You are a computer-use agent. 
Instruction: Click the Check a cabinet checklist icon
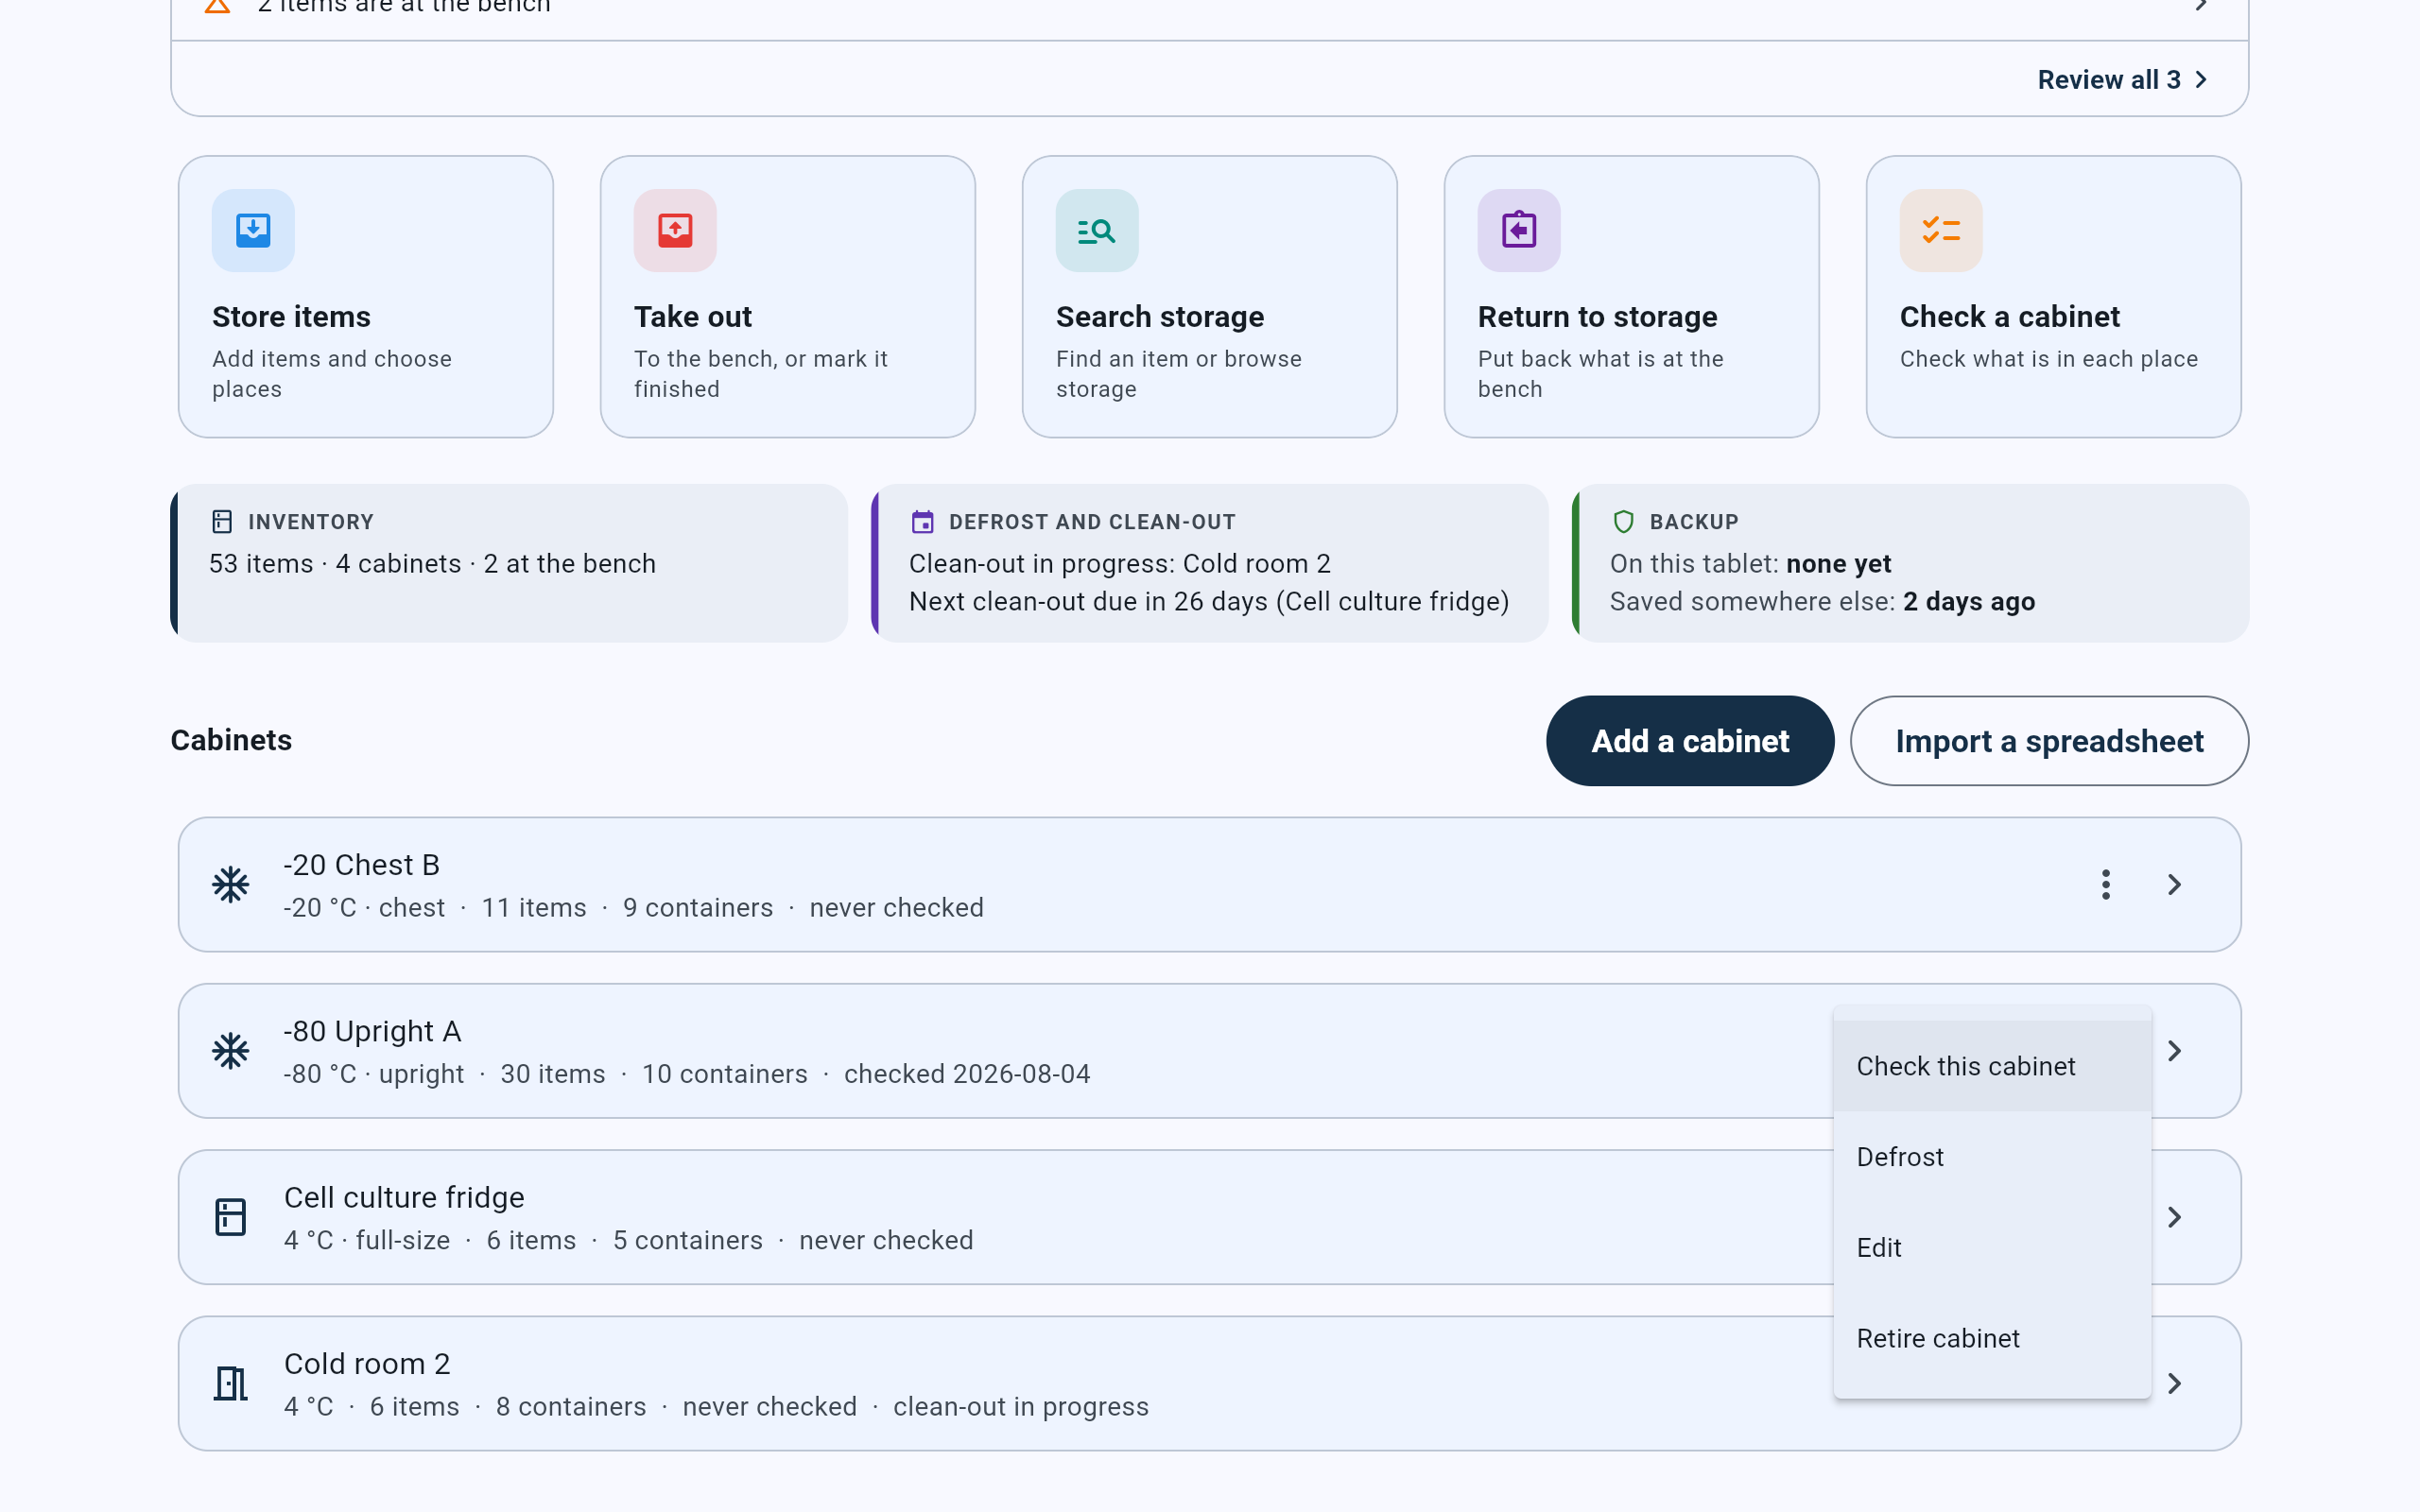pos(1941,230)
